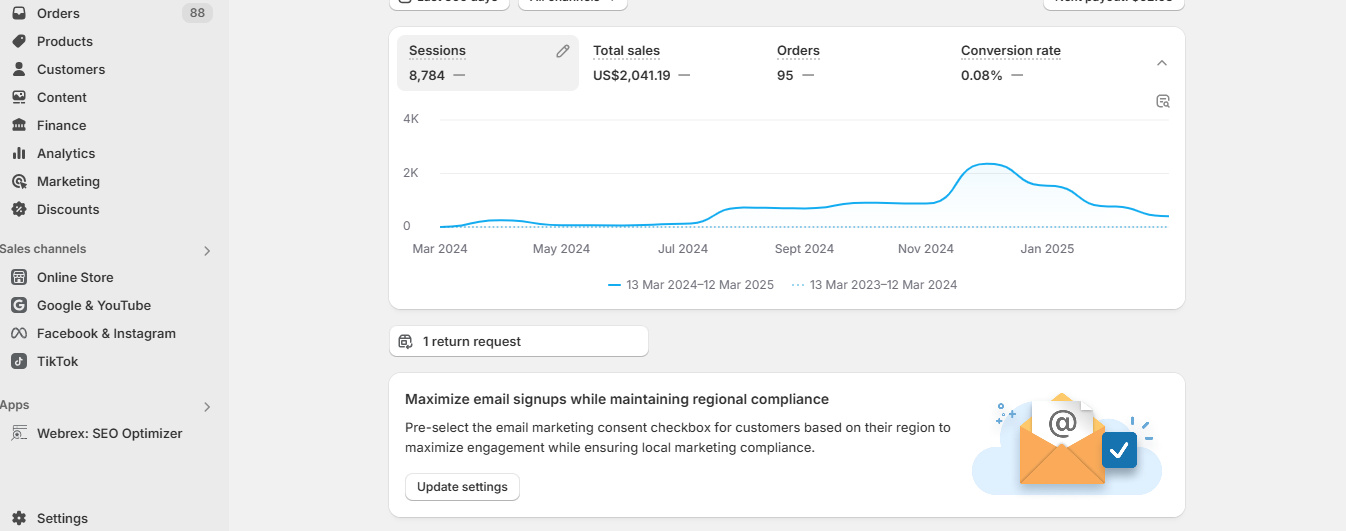Click the Maximize email signups heading
Image resolution: width=1346 pixels, height=531 pixels.
pyautogui.click(x=617, y=399)
